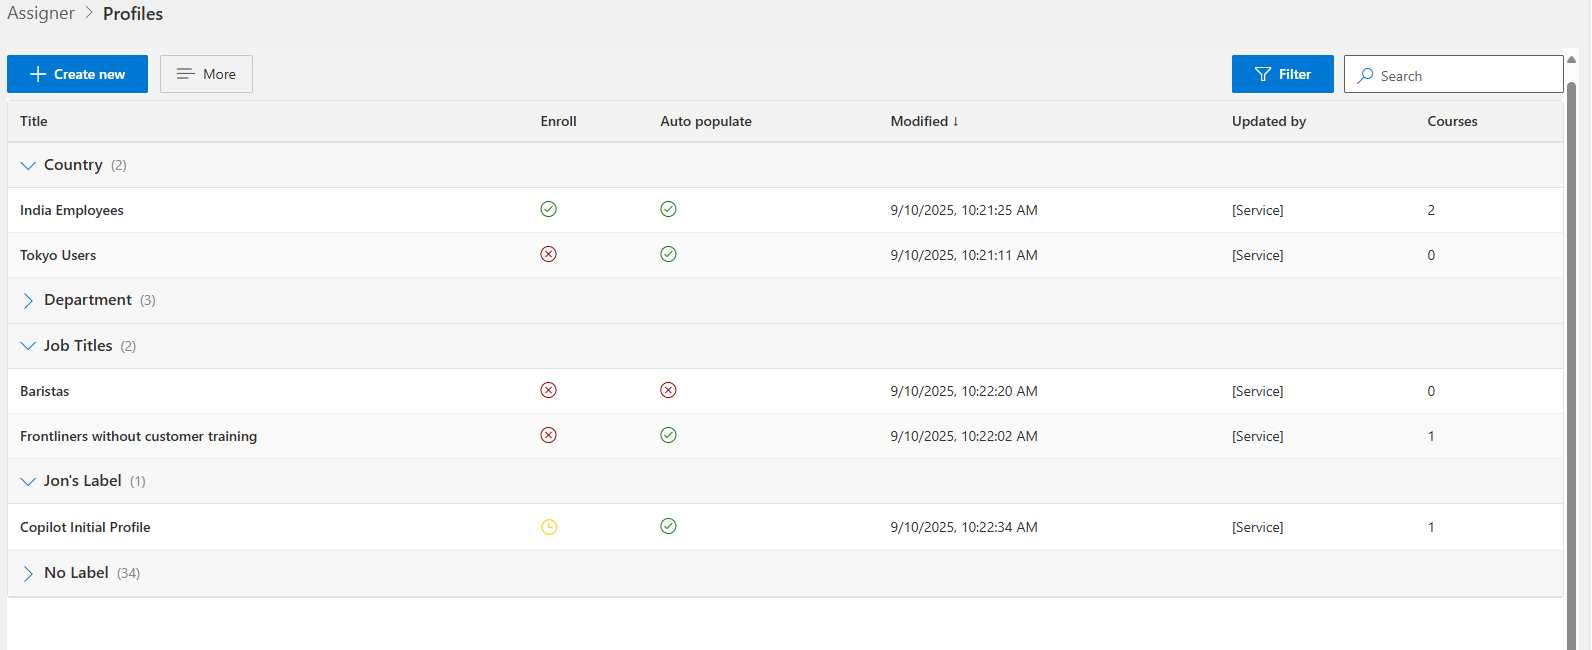
Task: Collapse the Job Titles group
Action: tap(28, 346)
